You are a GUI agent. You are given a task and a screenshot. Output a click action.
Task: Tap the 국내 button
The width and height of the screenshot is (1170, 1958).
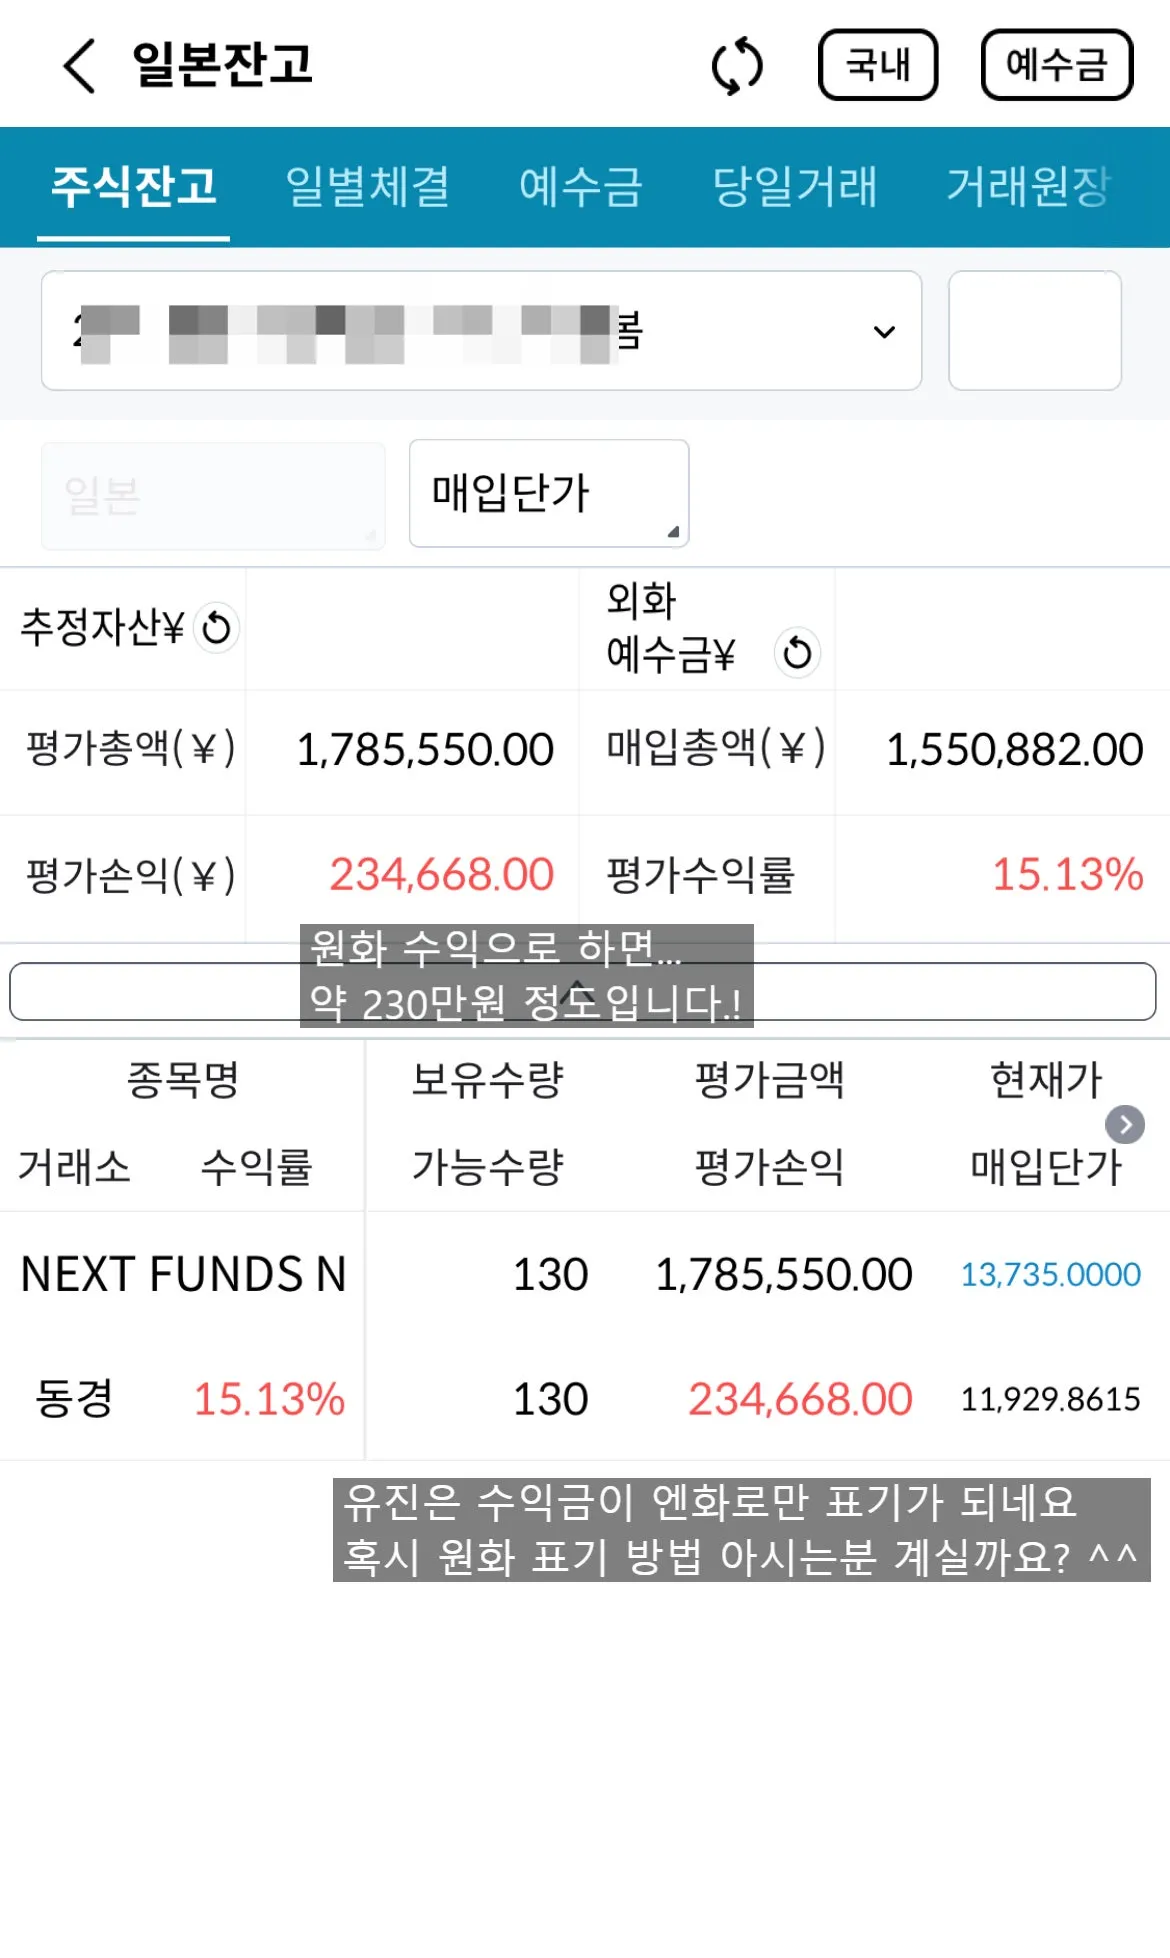[878, 65]
